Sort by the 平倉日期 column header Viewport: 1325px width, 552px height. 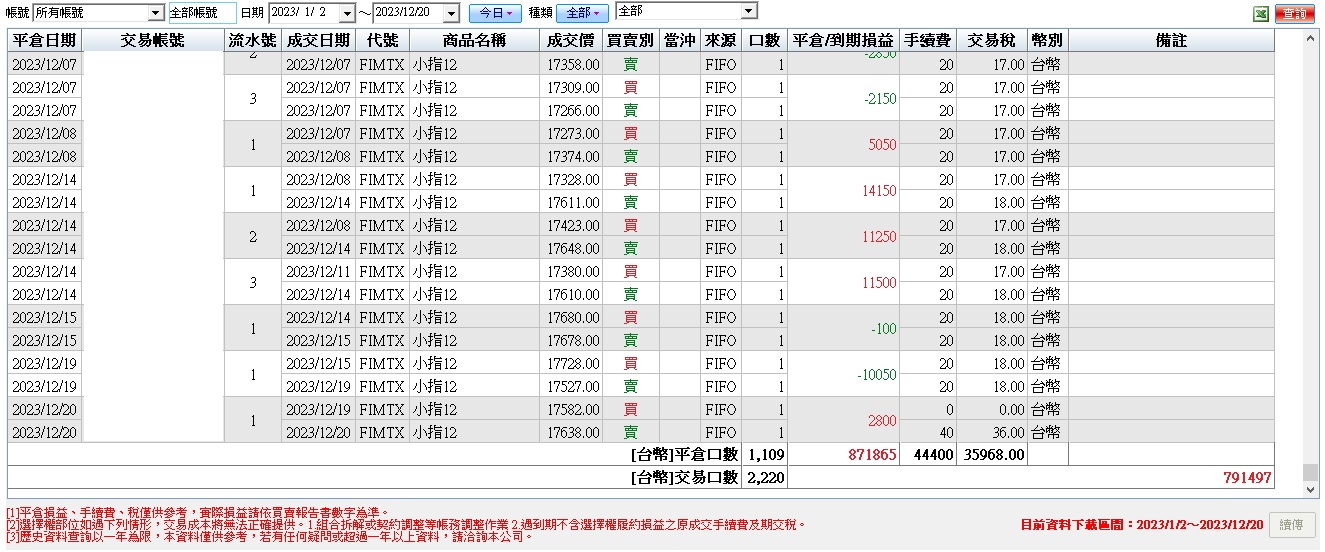(44, 40)
